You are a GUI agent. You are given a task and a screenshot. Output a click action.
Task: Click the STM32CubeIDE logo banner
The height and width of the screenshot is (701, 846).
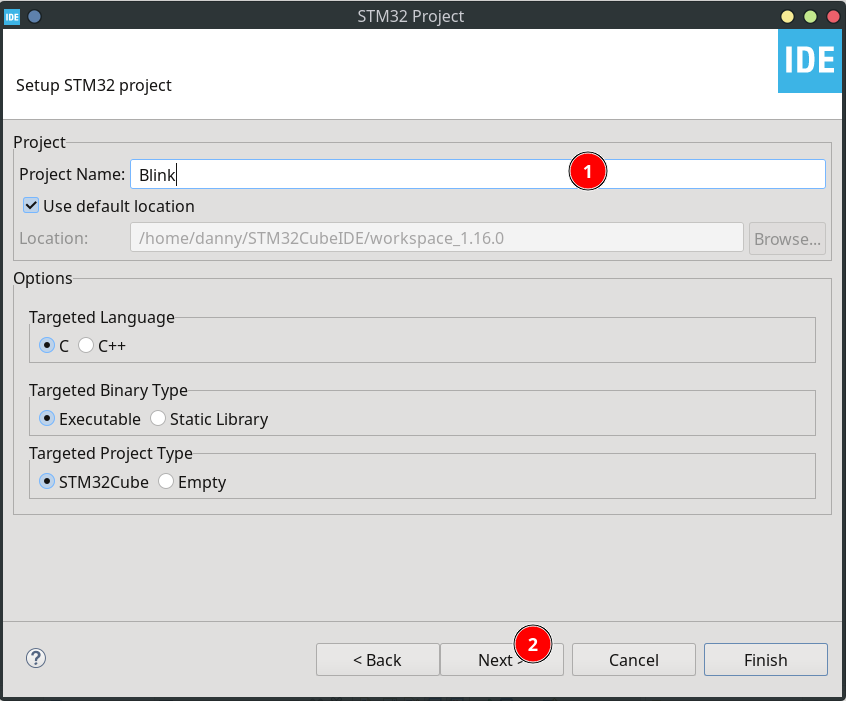pos(809,61)
